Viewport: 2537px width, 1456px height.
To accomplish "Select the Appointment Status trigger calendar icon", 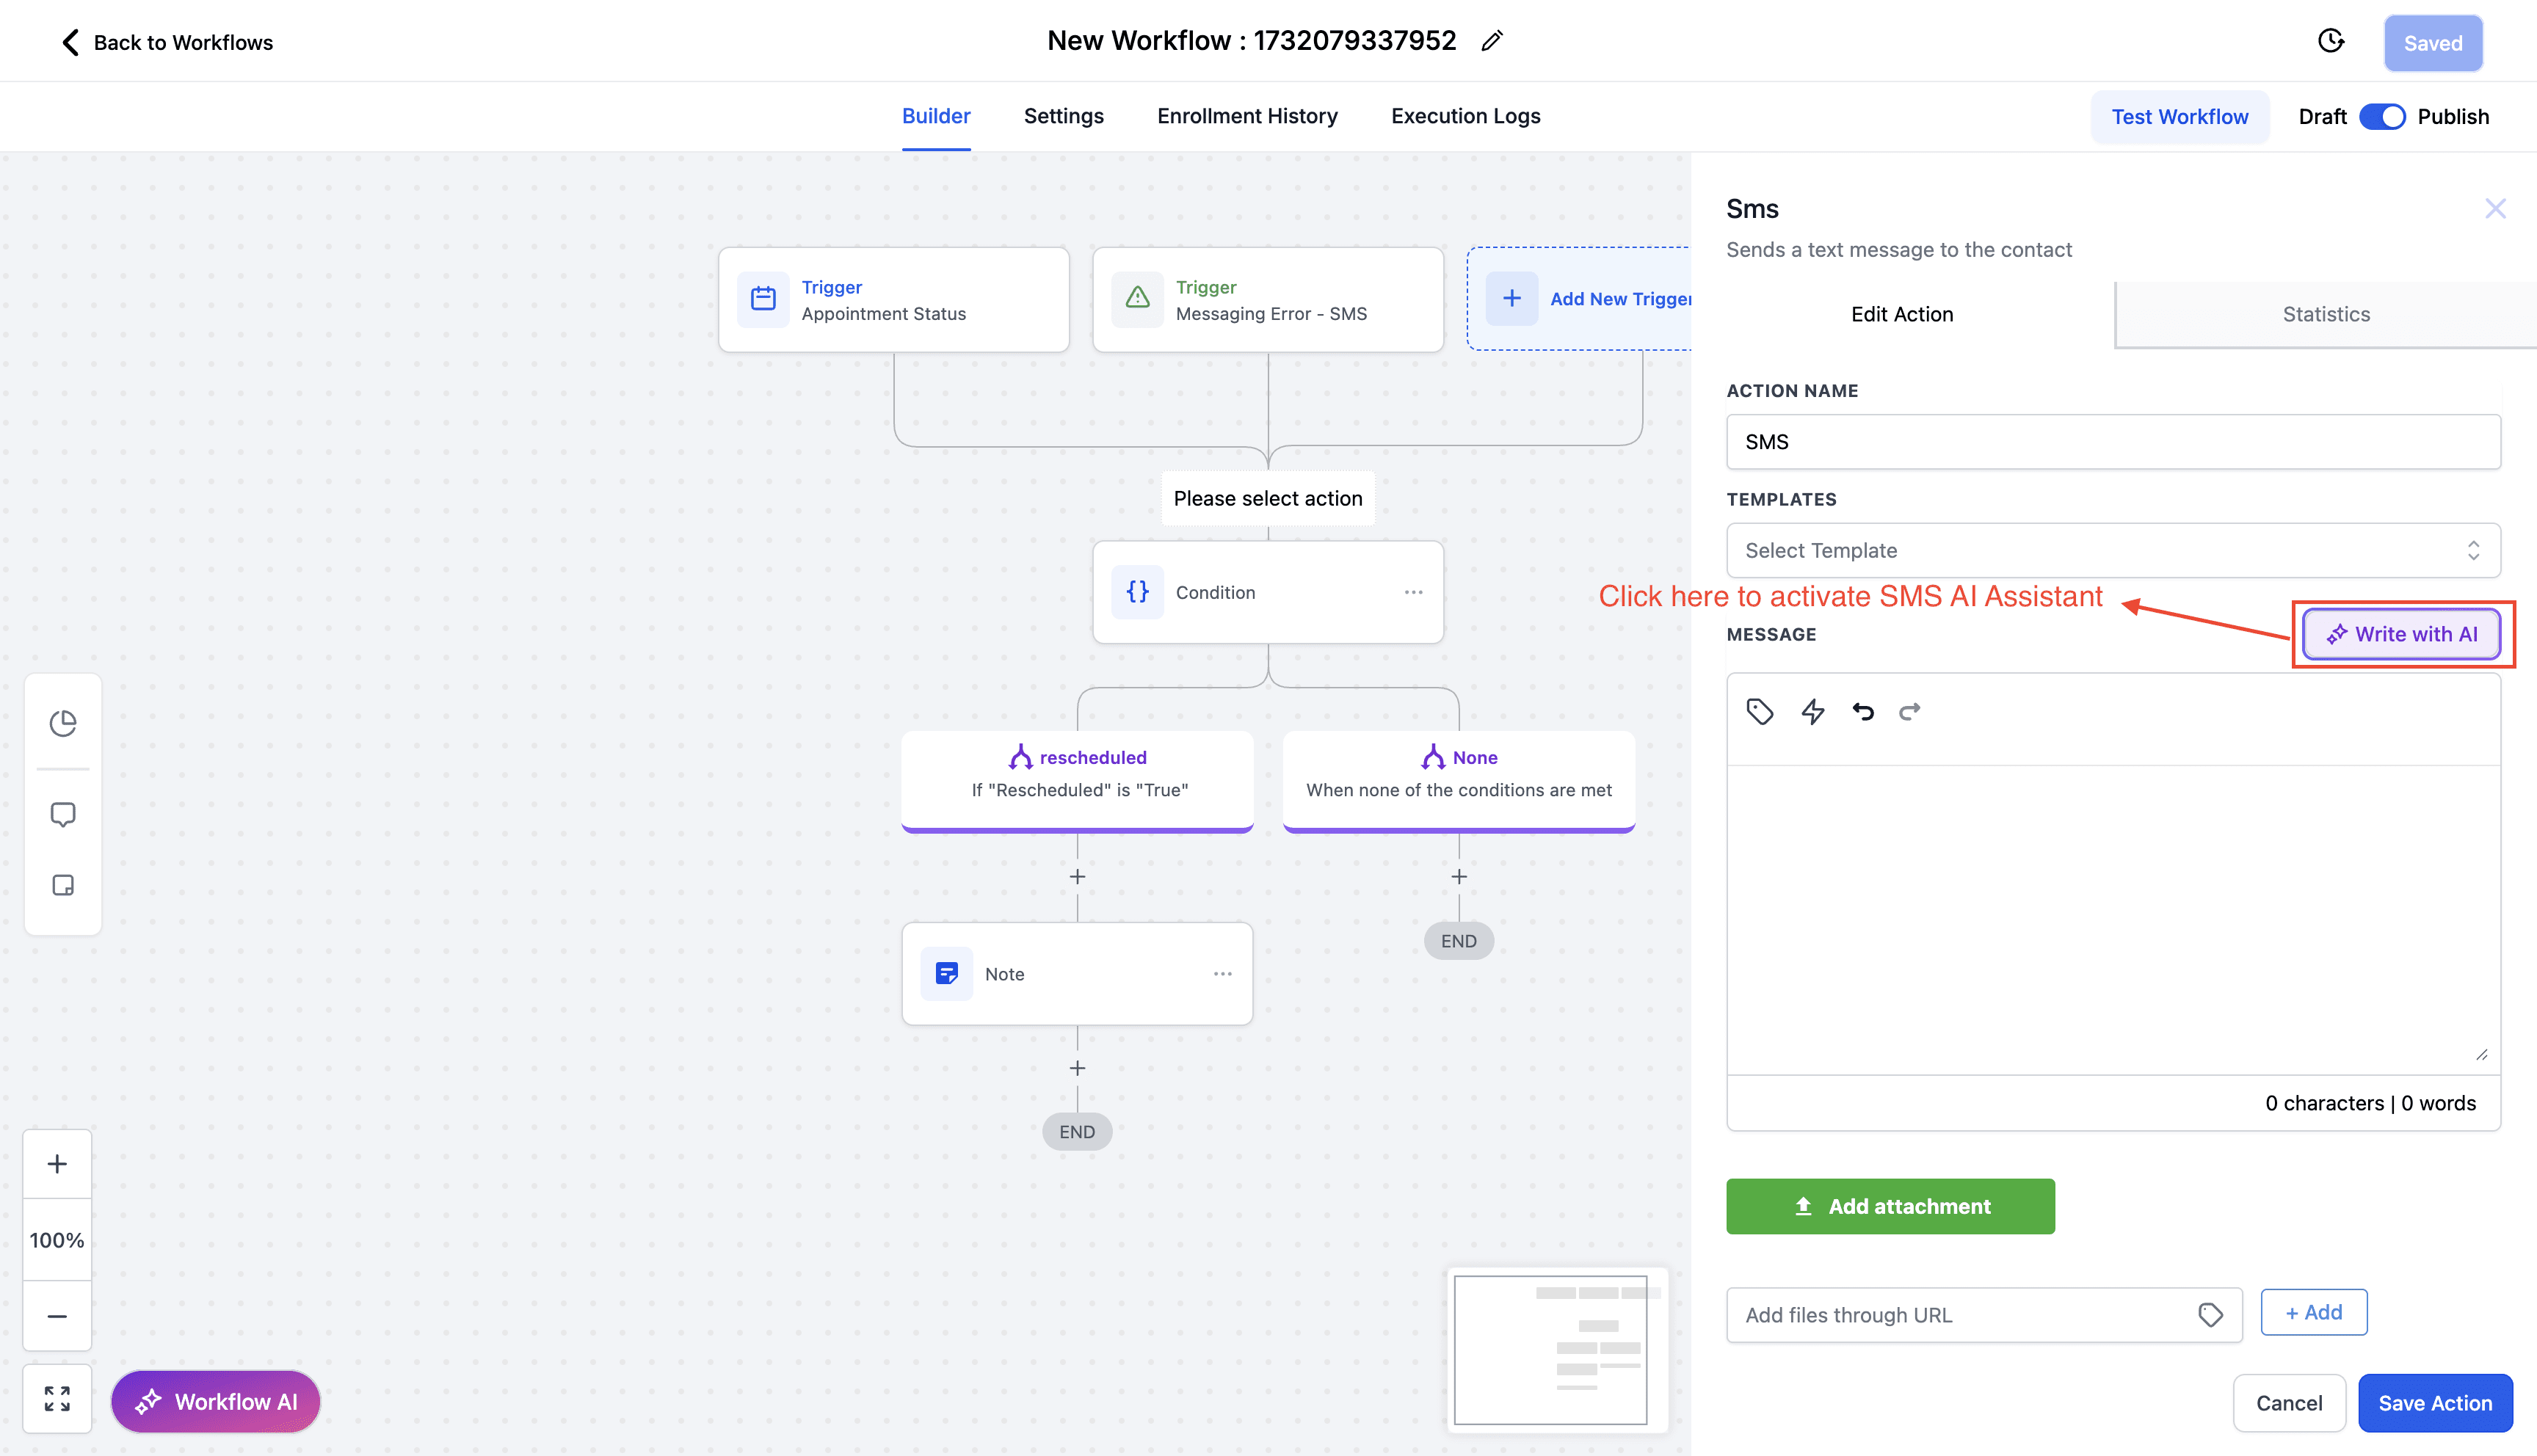I will 763,299.
